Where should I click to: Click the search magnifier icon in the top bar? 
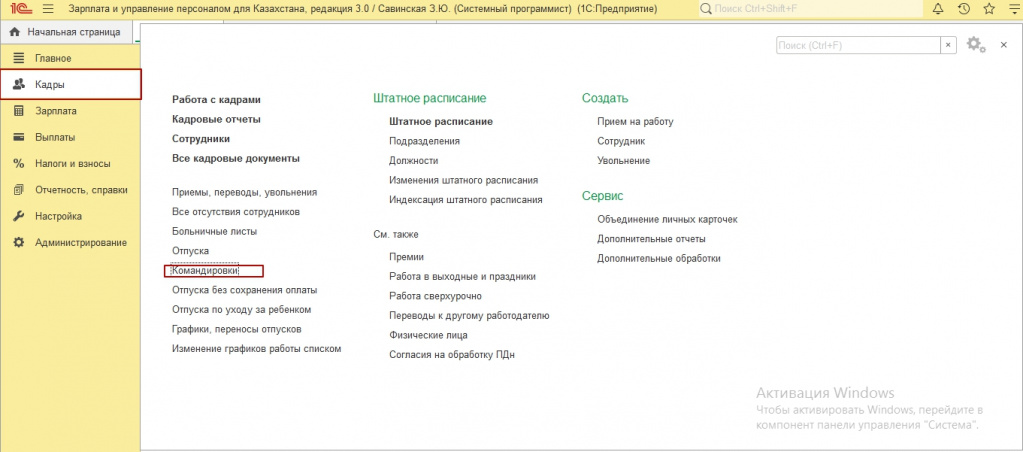point(706,9)
